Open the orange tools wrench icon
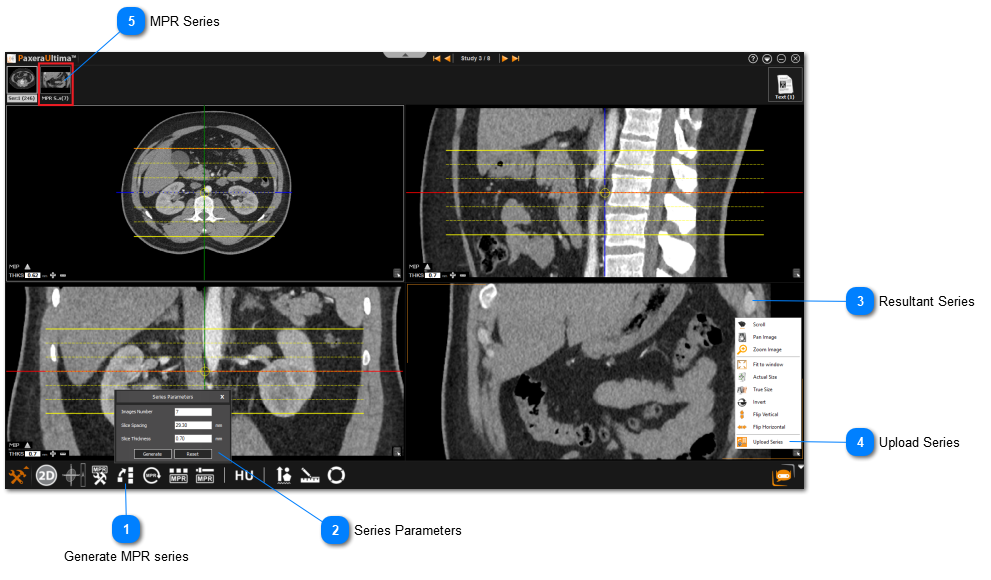Screen dimensions: 991x580 (x=19, y=476)
